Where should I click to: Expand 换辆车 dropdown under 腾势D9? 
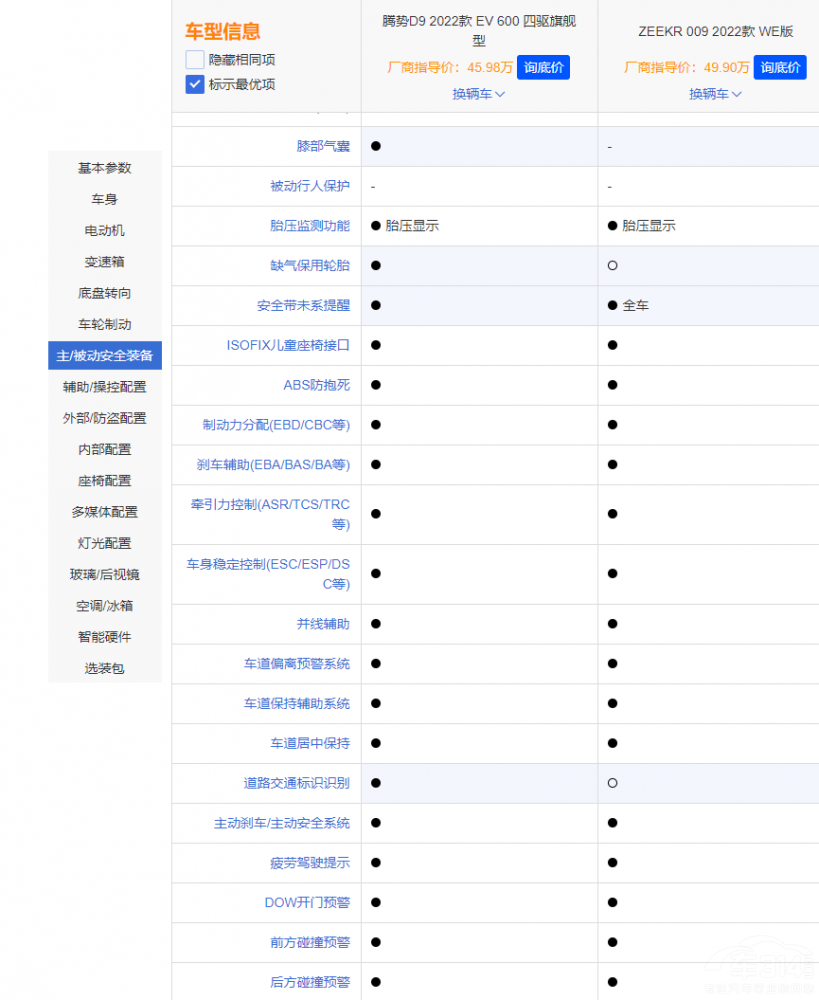[x=479, y=94]
